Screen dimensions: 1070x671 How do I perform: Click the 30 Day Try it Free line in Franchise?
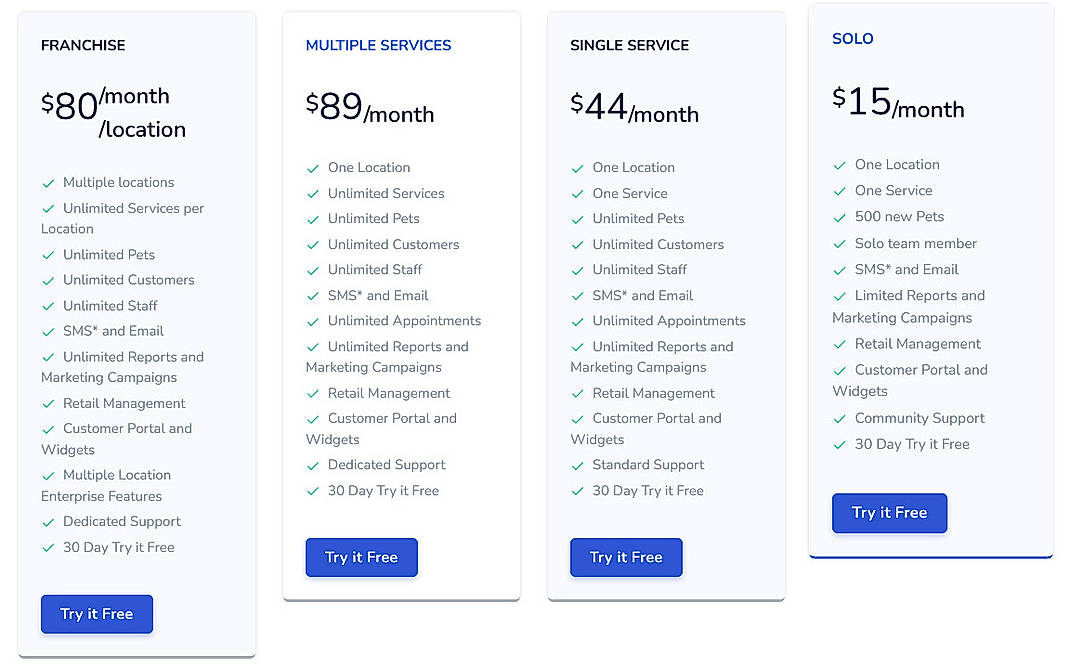(x=118, y=547)
